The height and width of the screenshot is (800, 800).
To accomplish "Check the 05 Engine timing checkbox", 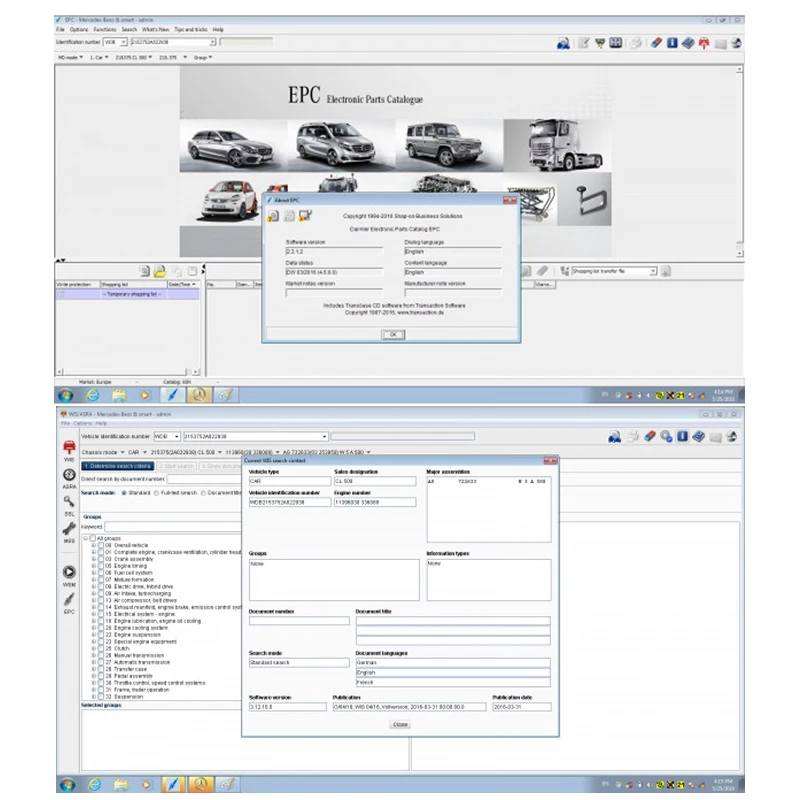I will coord(101,566).
